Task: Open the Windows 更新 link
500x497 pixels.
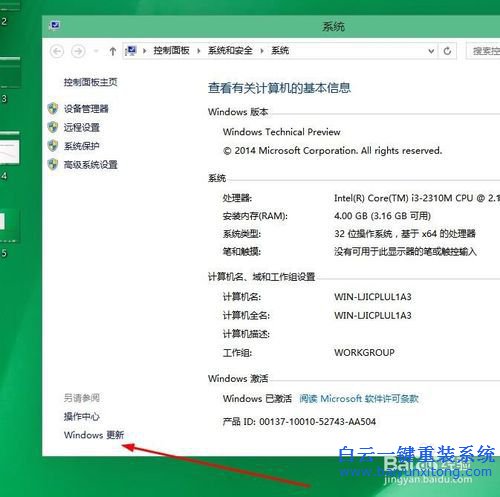Action: 94,435
